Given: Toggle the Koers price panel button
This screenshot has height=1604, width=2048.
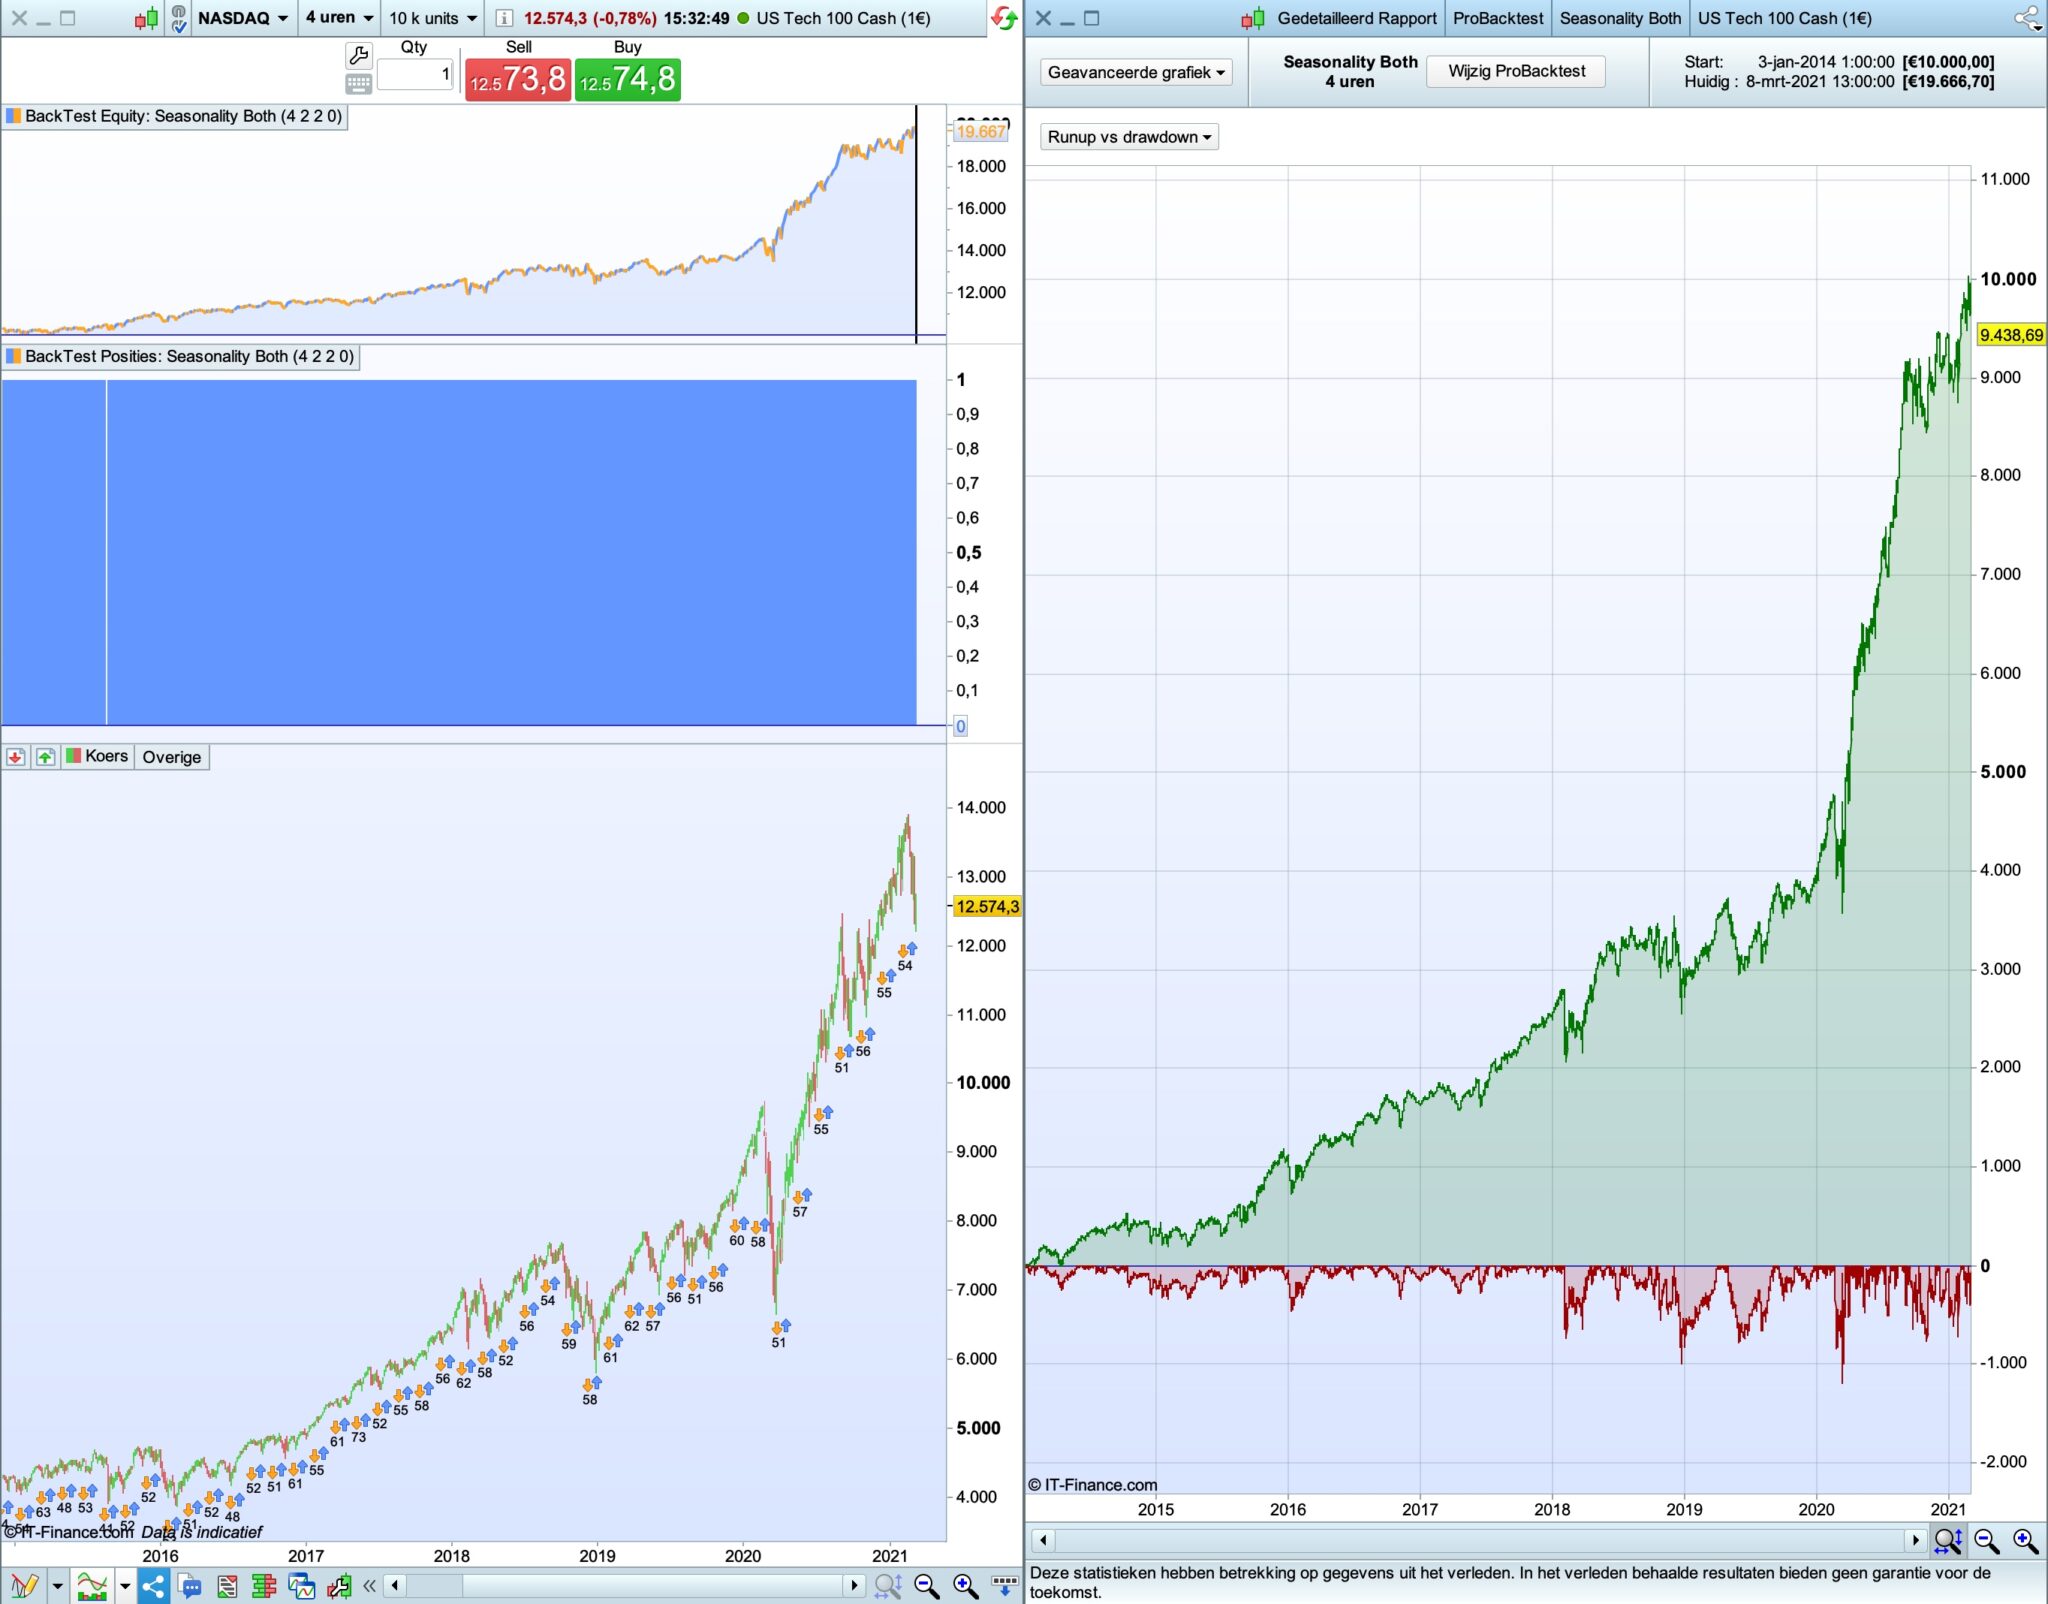Looking at the screenshot, I should tap(98, 757).
